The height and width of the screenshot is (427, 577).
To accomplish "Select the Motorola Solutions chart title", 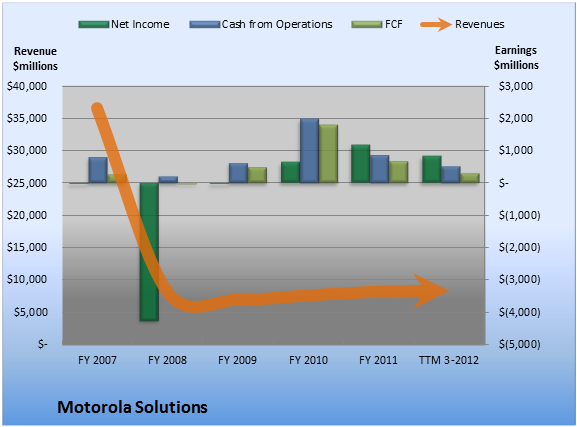I will tap(132, 407).
